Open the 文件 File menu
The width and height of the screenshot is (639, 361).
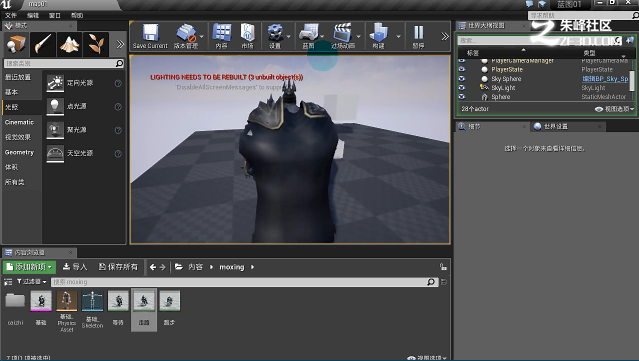[x=11, y=15]
